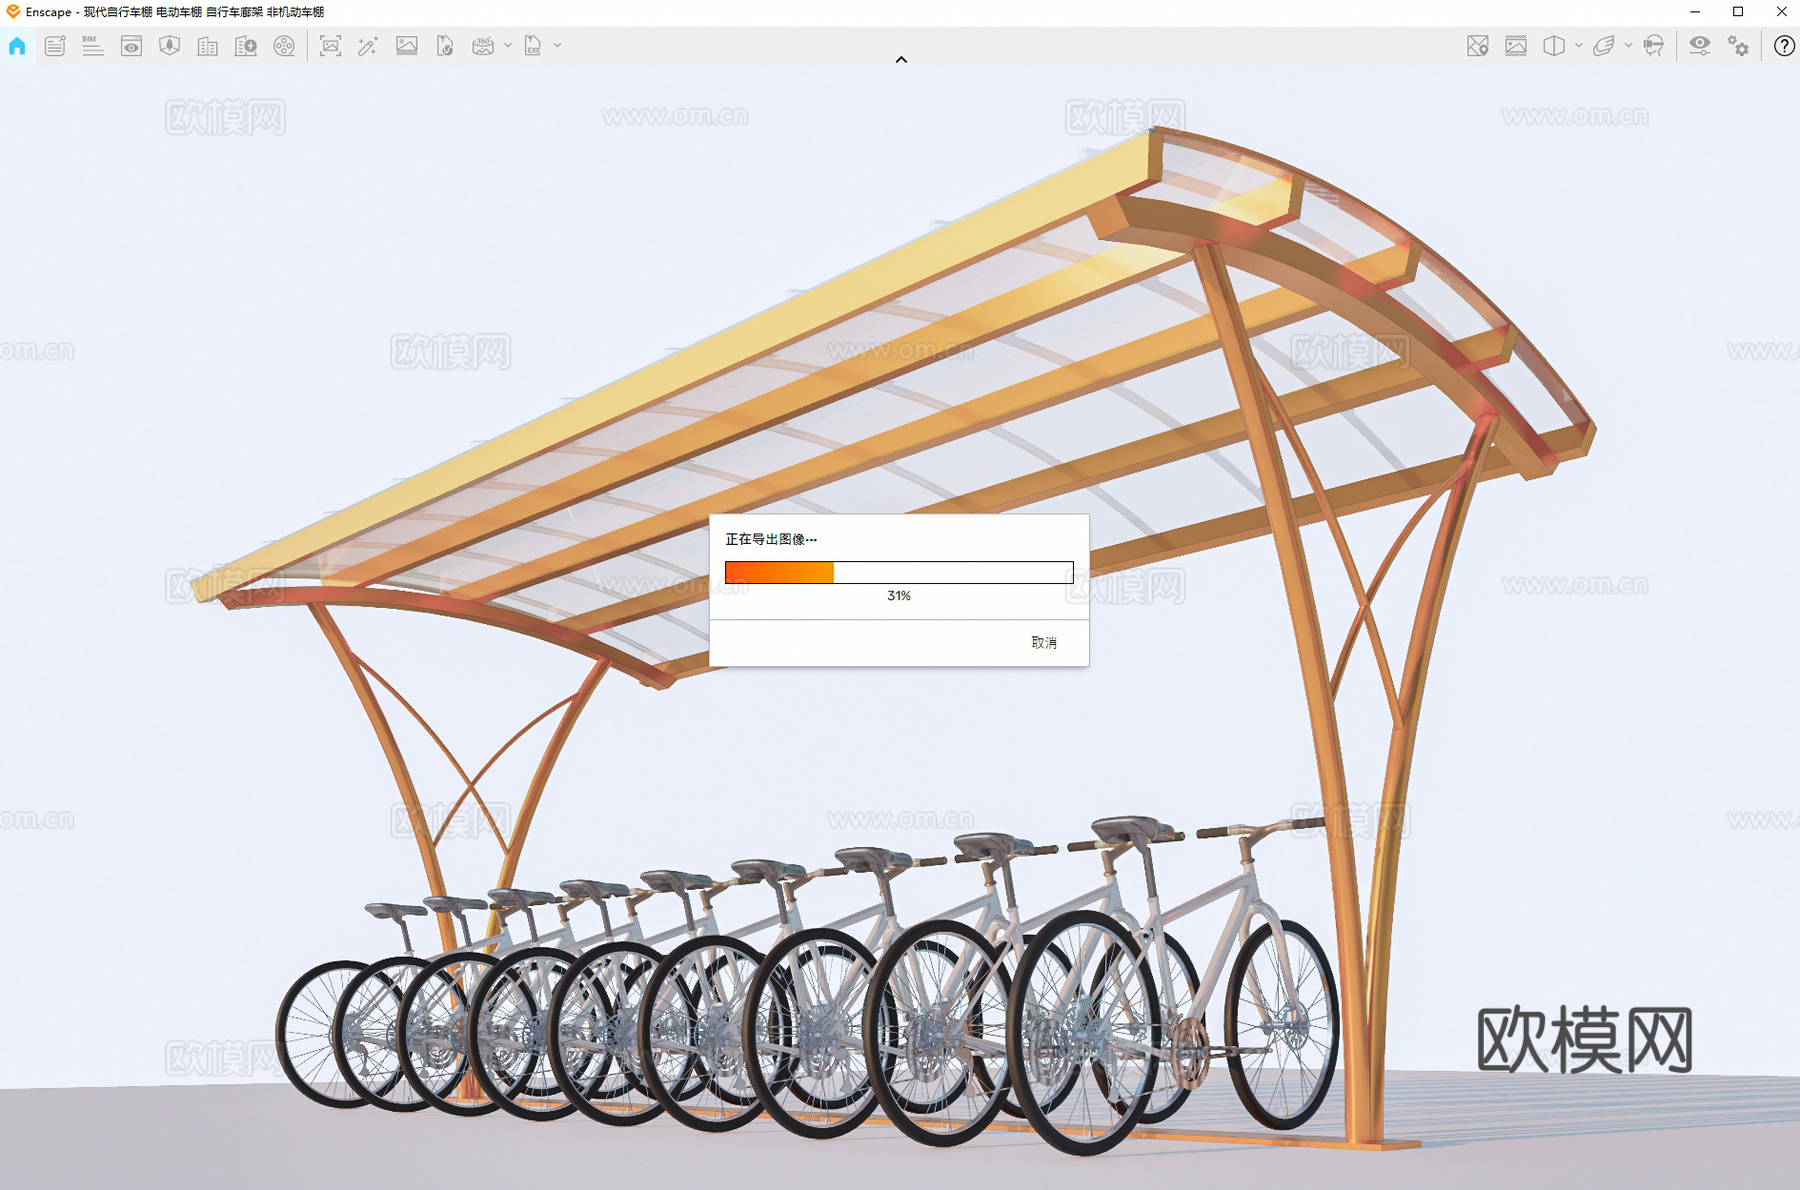Viewport: 1800px width, 1190px height.
Task: Expand the EXE export dropdown arrow
Action: click(x=558, y=45)
